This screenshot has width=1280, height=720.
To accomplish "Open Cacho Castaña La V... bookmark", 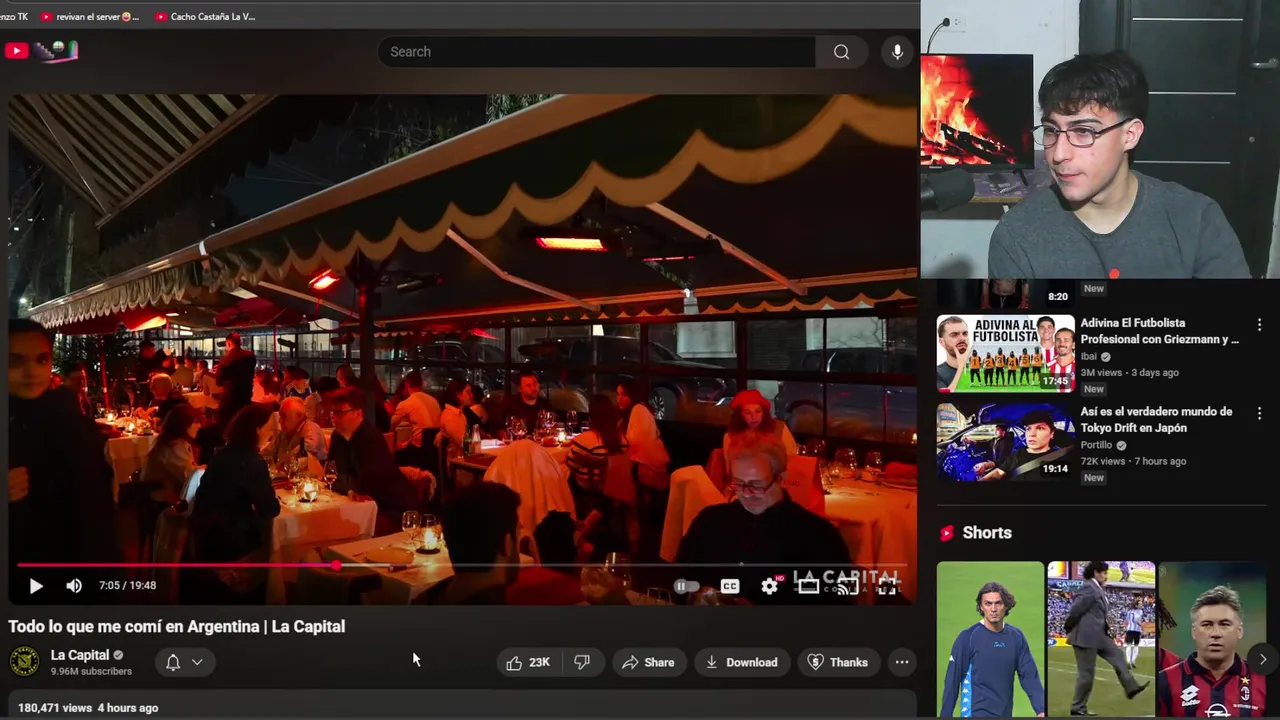I will coord(205,17).
